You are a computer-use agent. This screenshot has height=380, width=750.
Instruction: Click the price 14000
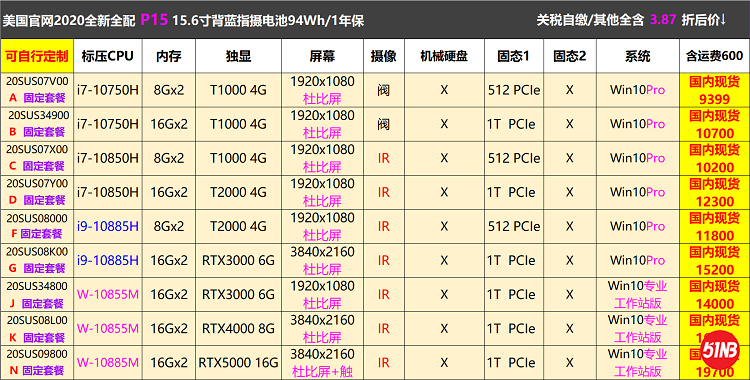[x=715, y=304]
